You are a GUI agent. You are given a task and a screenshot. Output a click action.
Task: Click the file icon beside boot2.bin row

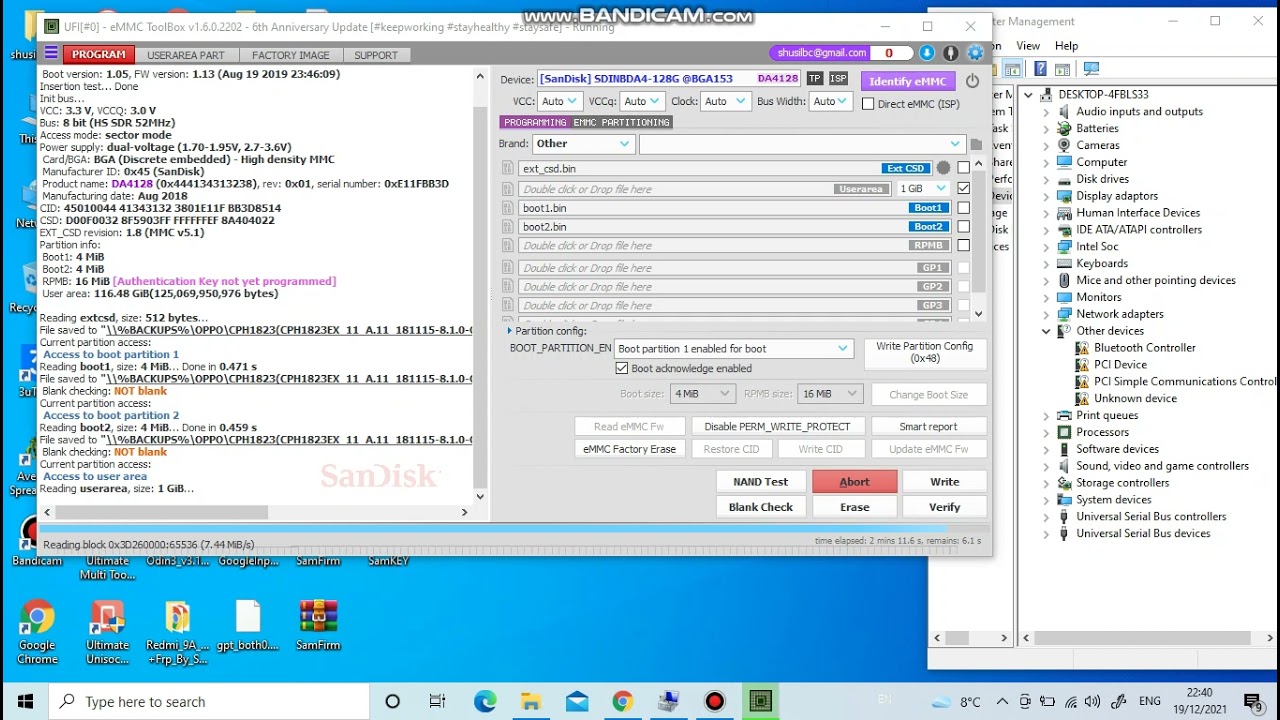508,227
